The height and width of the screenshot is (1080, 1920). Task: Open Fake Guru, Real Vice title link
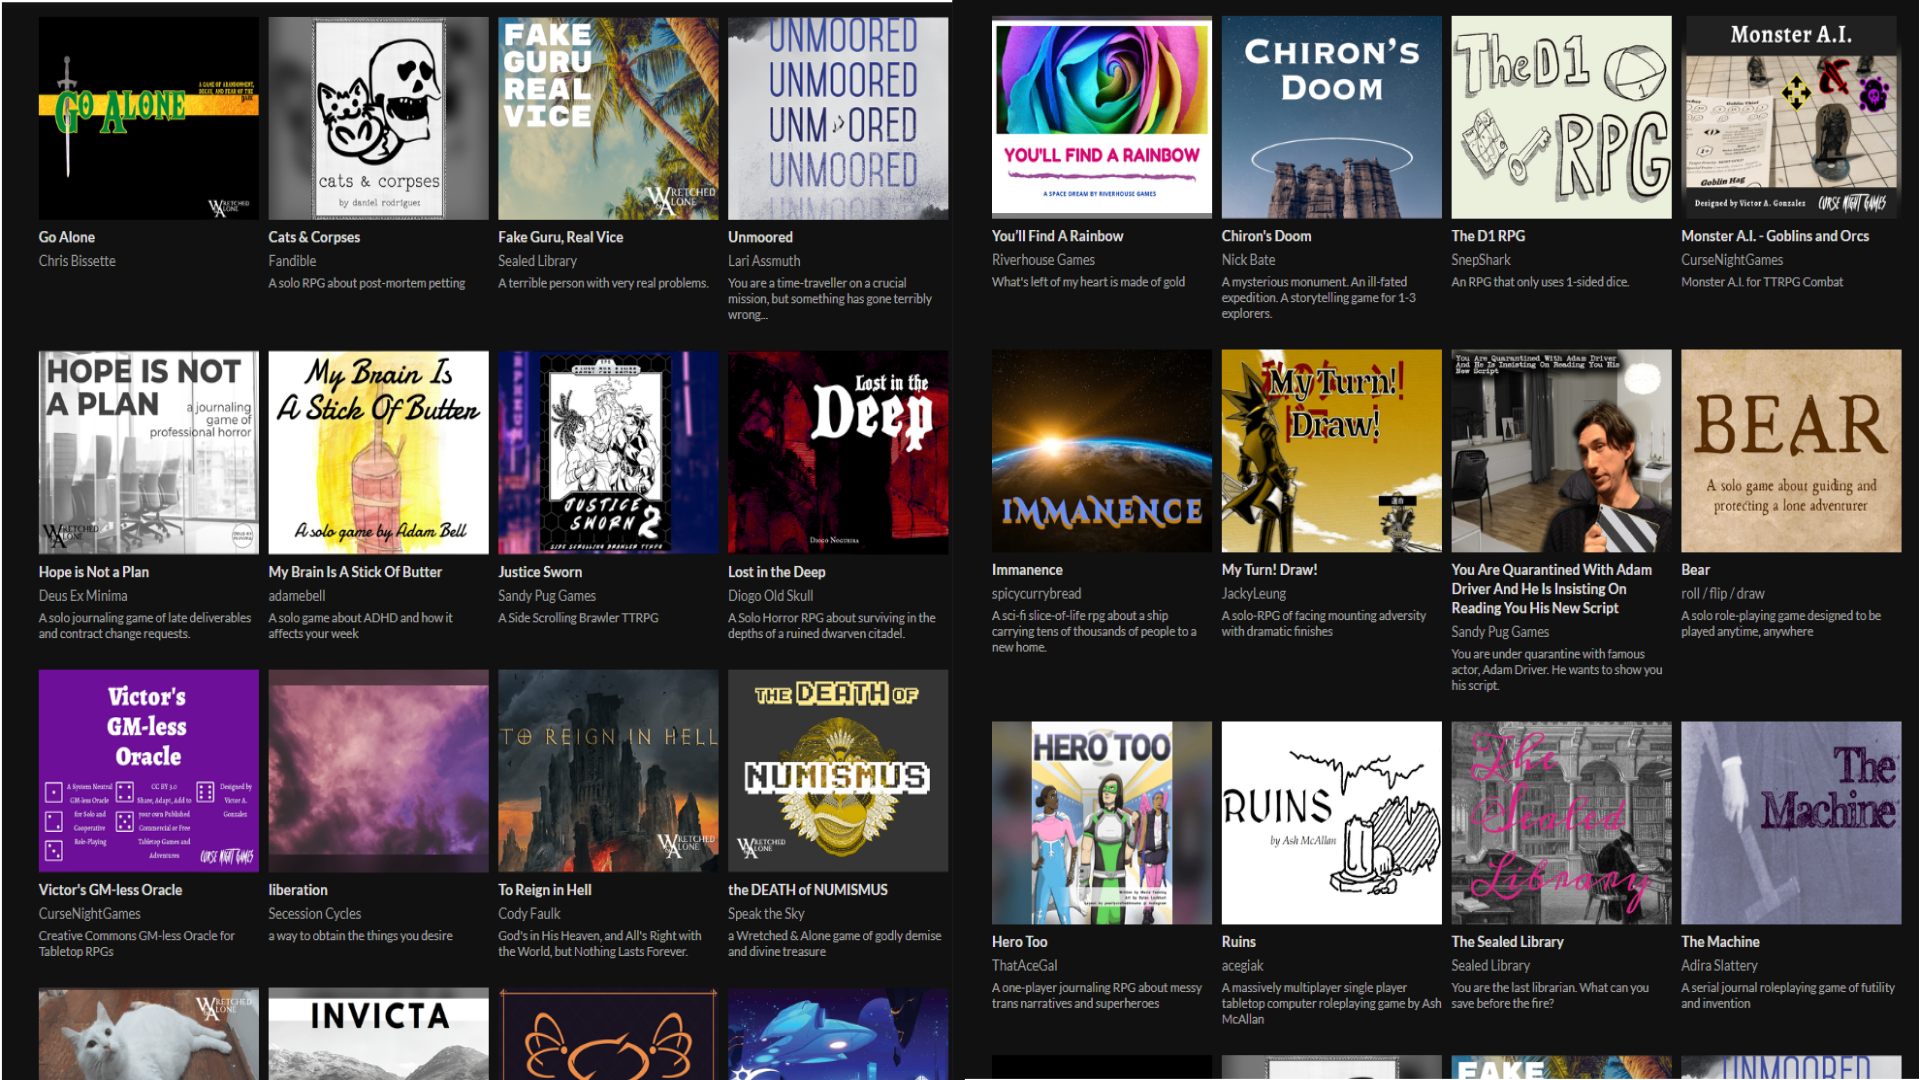560,237
